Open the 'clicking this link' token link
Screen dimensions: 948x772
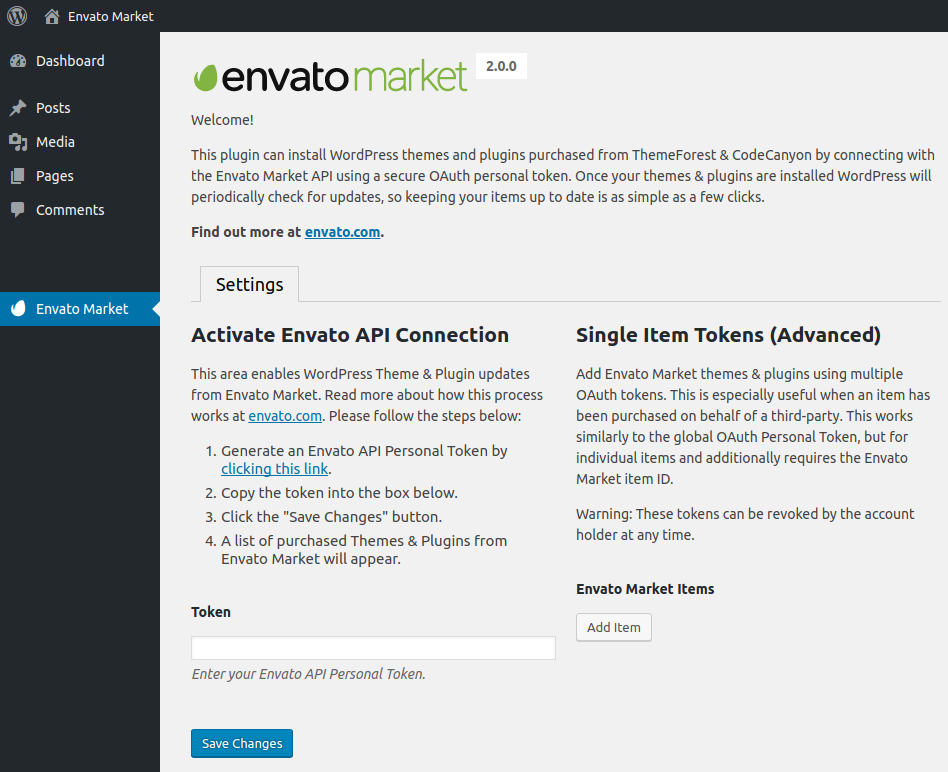(274, 469)
